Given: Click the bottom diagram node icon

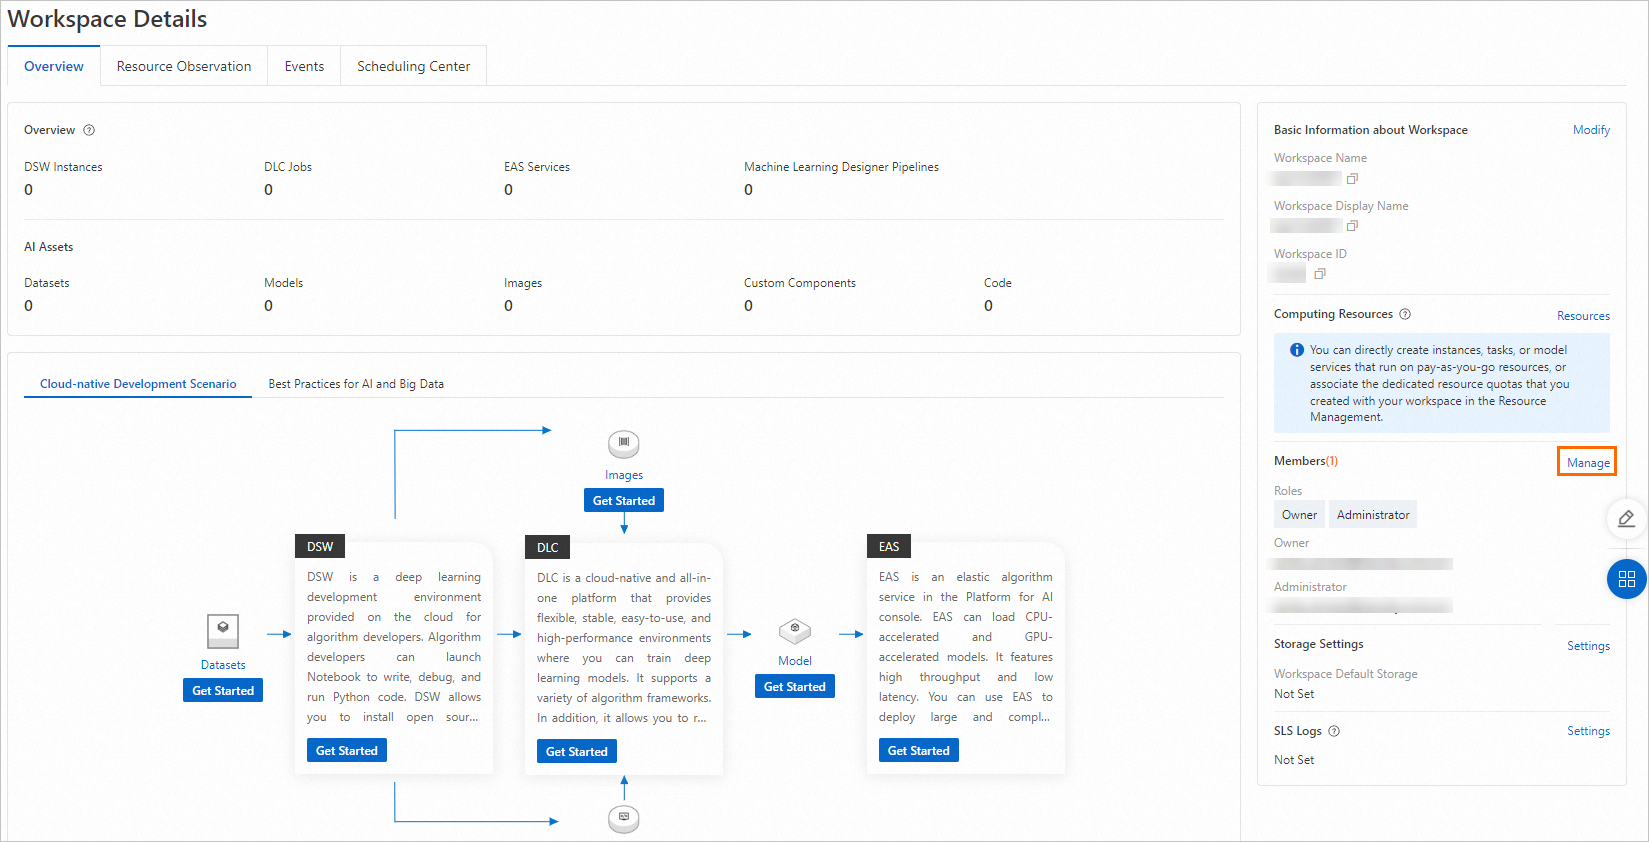Looking at the screenshot, I should point(624,819).
